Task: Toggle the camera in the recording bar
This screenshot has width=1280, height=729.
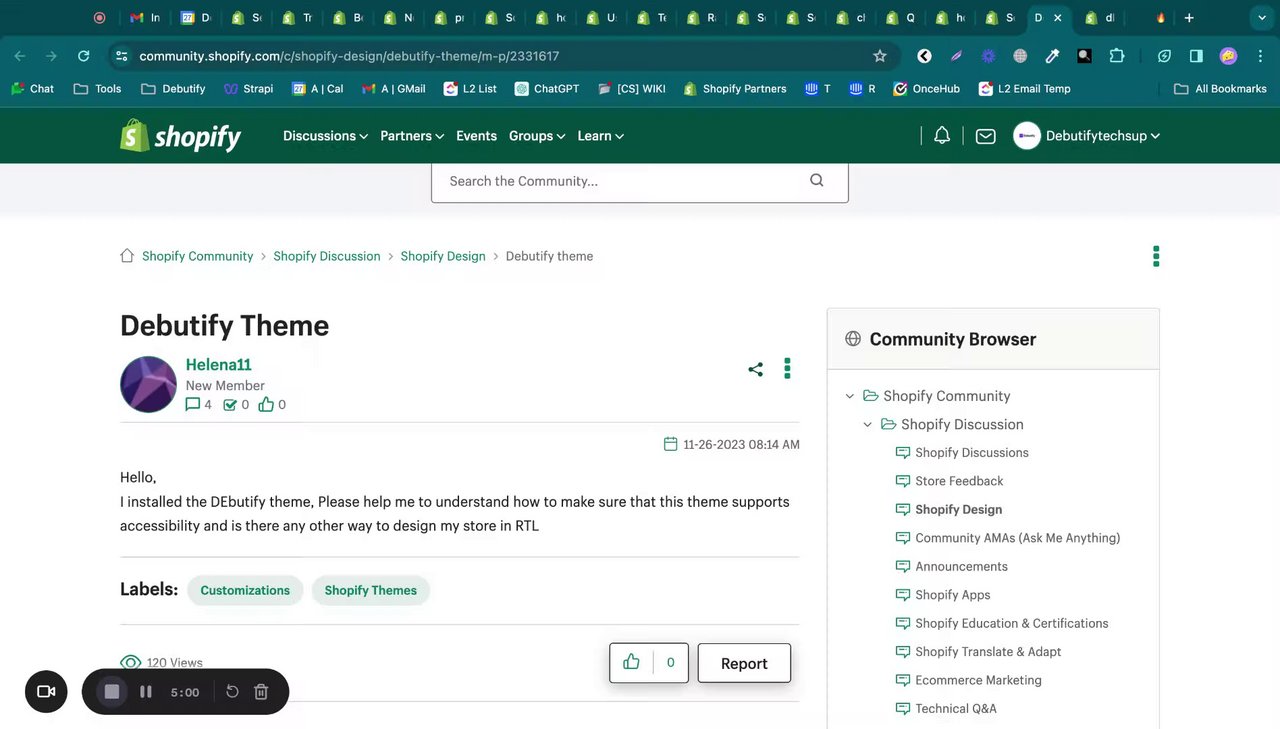Action: coord(46,692)
